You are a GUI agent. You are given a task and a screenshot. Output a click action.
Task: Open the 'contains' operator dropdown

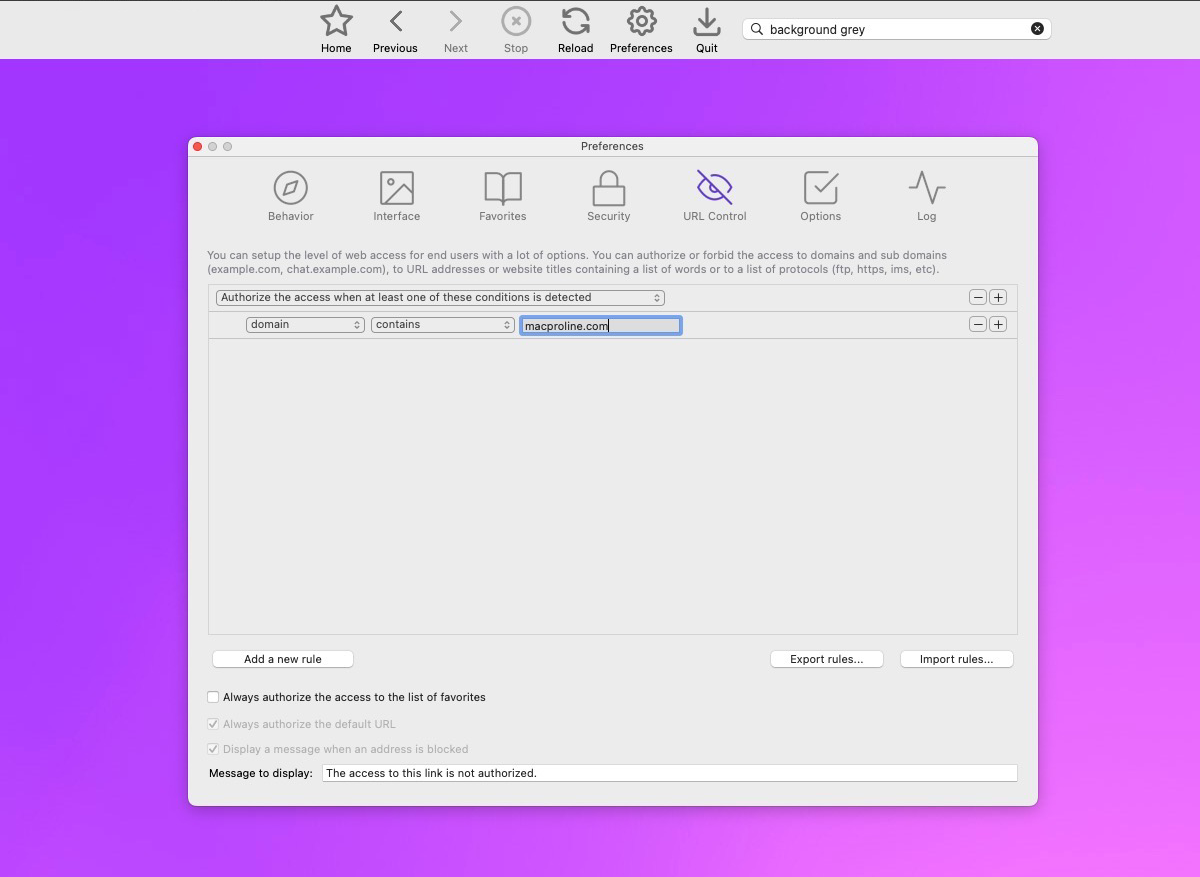click(x=443, y=325)
